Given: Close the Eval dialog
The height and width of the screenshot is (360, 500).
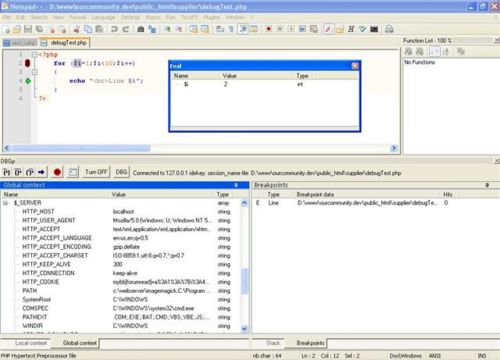Looking at the screenshot, I should [355, 66].
